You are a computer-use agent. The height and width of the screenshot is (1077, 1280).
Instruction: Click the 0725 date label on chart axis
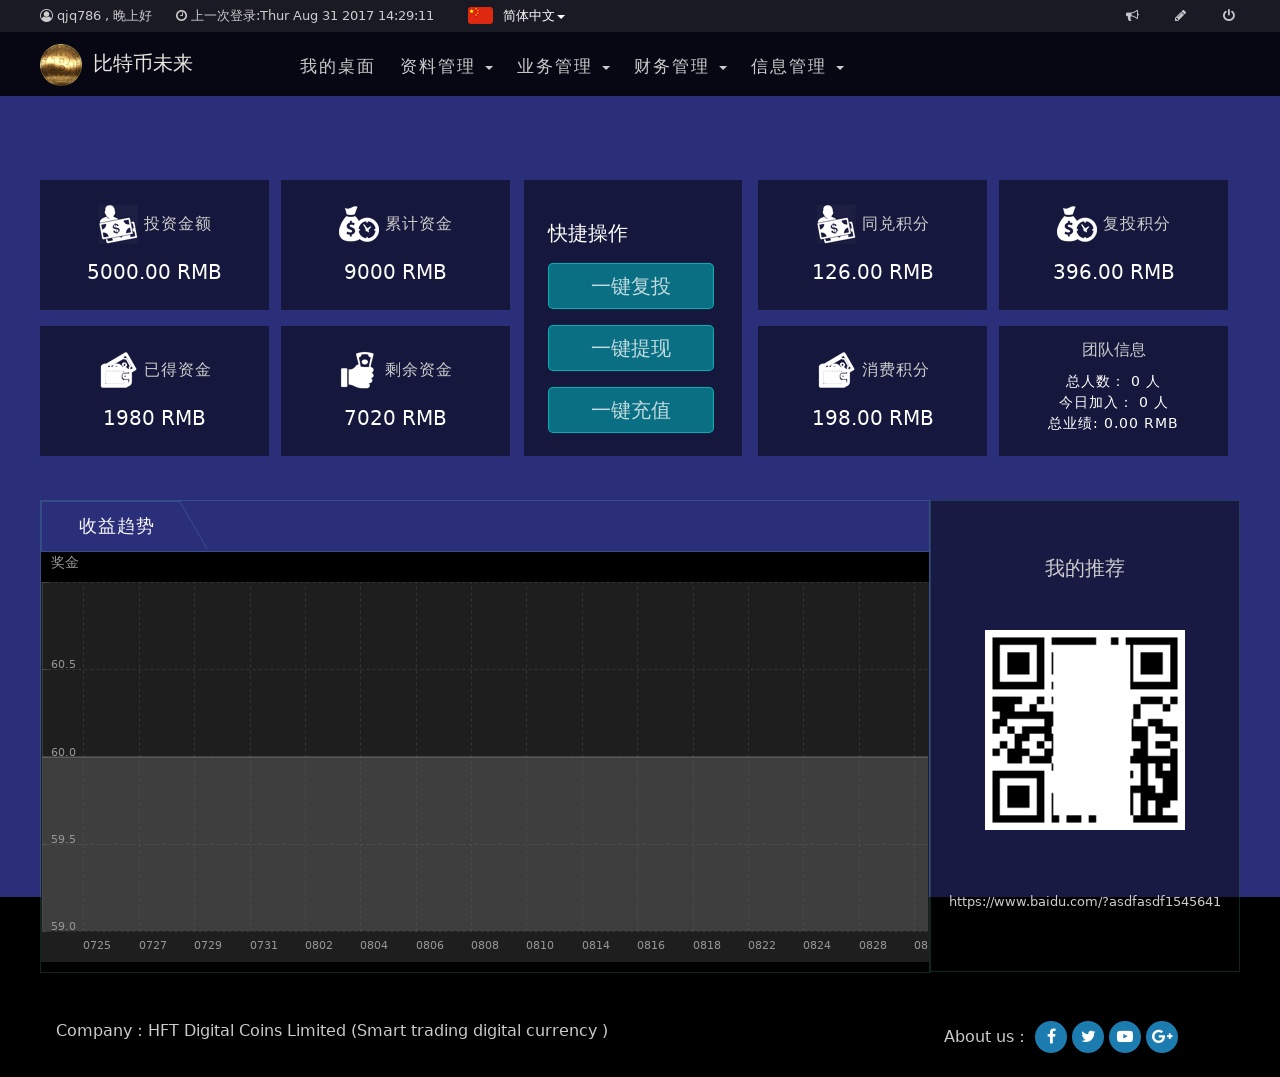tap(97, 945)
